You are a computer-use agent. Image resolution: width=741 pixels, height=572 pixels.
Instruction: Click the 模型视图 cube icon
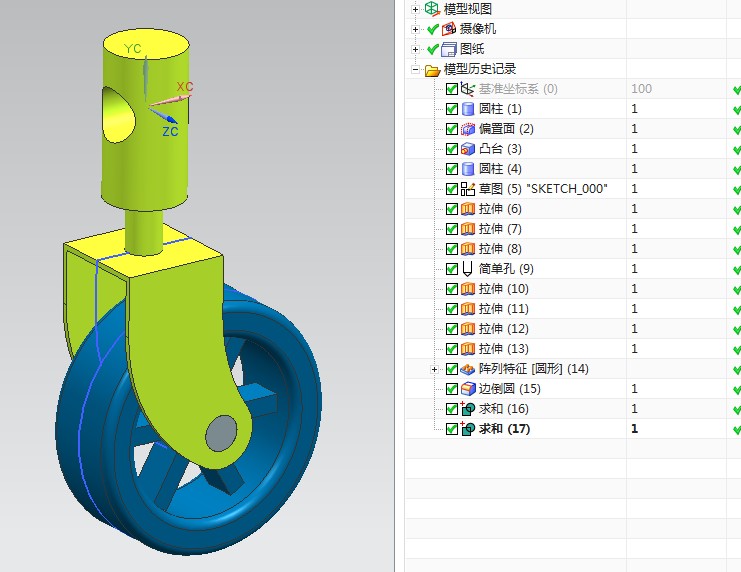pos(432,9)
